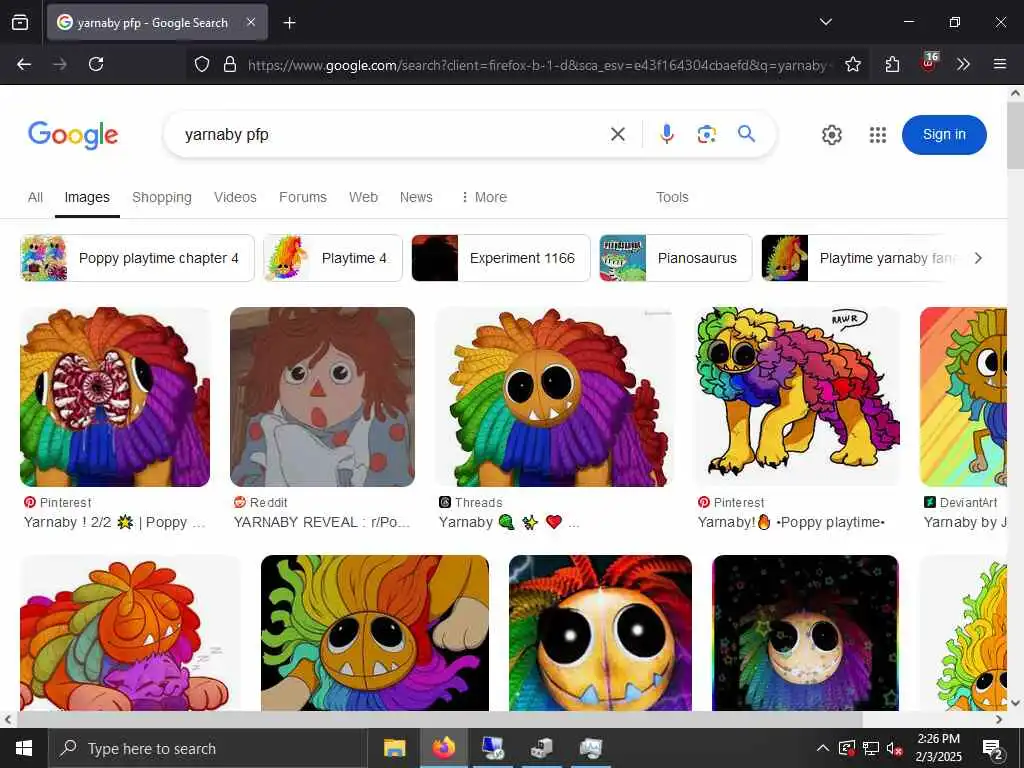Image resolution: width=1024 pixels, height=768 pixels.
Task: Open File Explorer from the taskbar
Action: (x=394, y=748)
